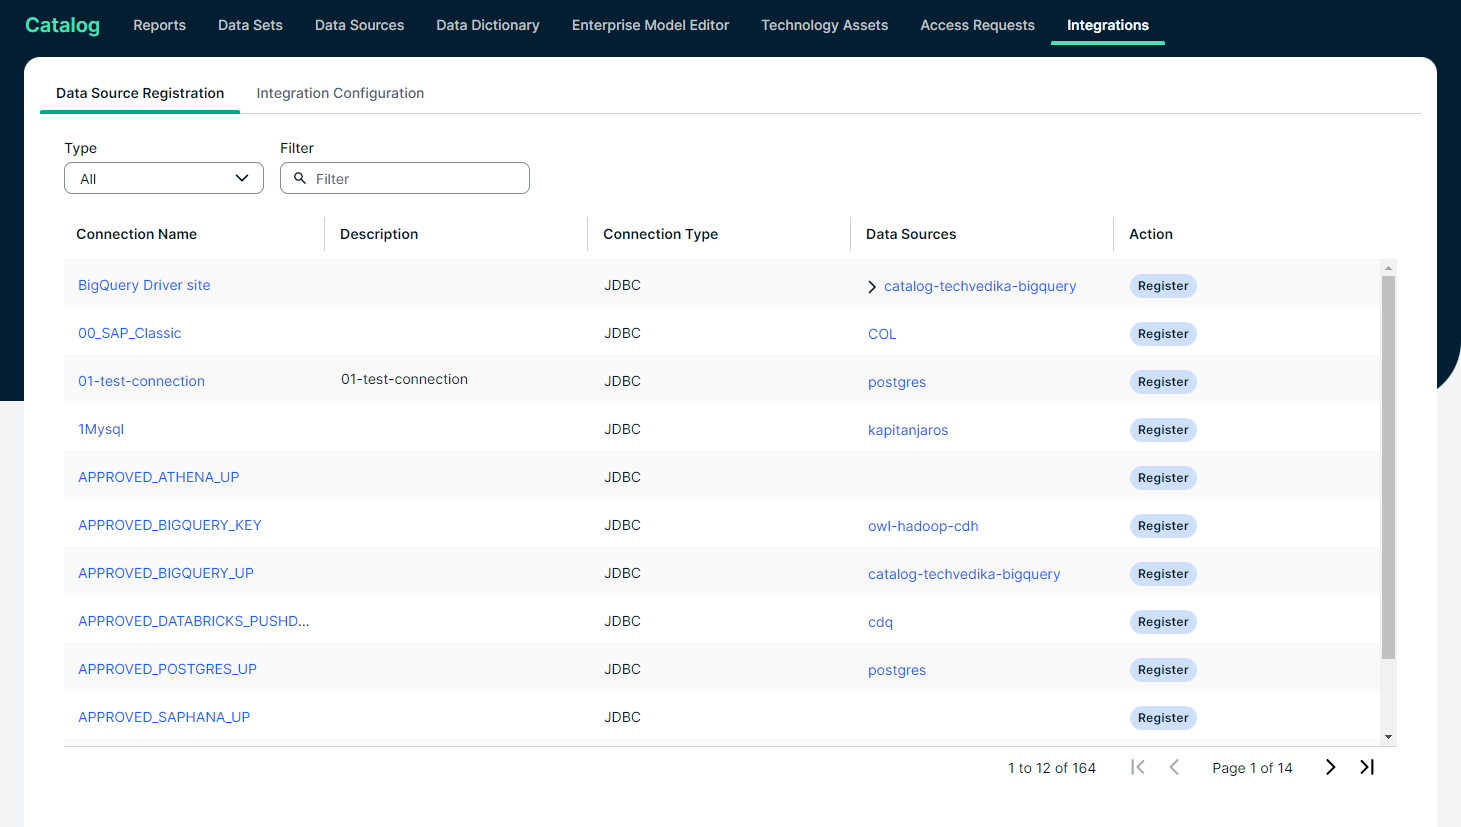This screenshot has width=1461, height=827.
Task: Jump to the last page of results
Action: coord(1367,767)
